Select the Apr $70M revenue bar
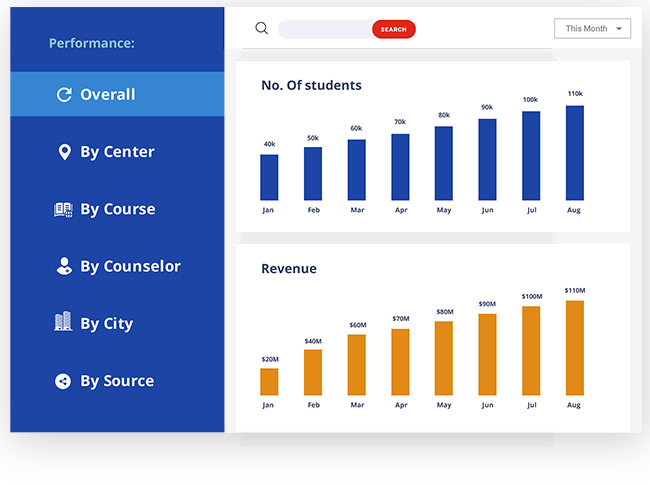Viewport: 650px width, 485px height. 400,362
